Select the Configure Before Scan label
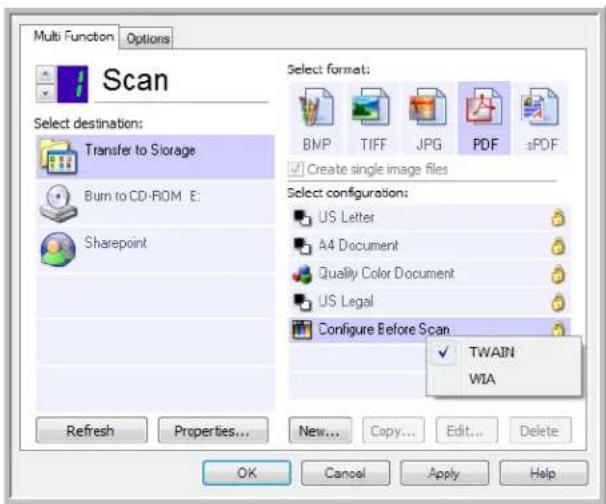 click(384, 330)
